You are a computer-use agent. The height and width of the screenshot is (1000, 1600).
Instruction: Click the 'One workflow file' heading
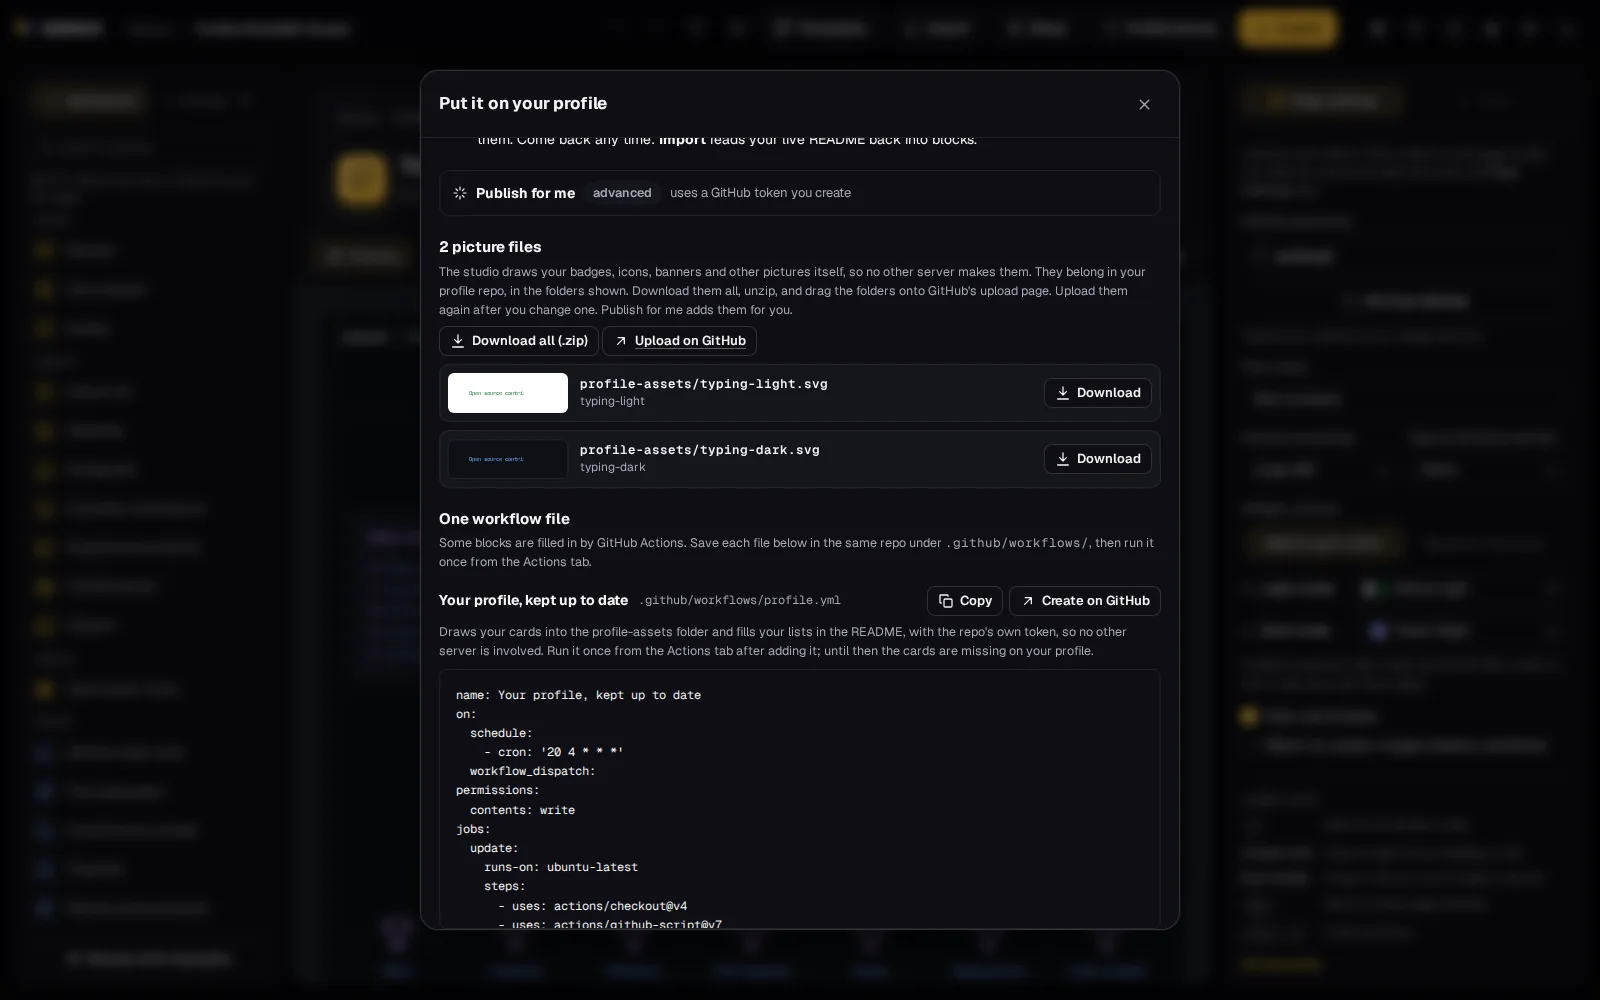click(x=504, y=519)
